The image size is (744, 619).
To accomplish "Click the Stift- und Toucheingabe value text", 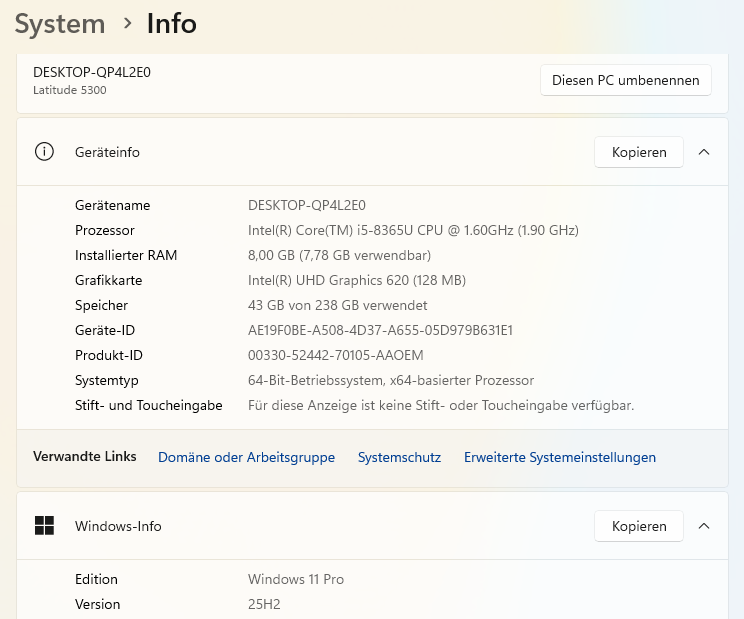I will pyautogui.click(x=441, y=406).
